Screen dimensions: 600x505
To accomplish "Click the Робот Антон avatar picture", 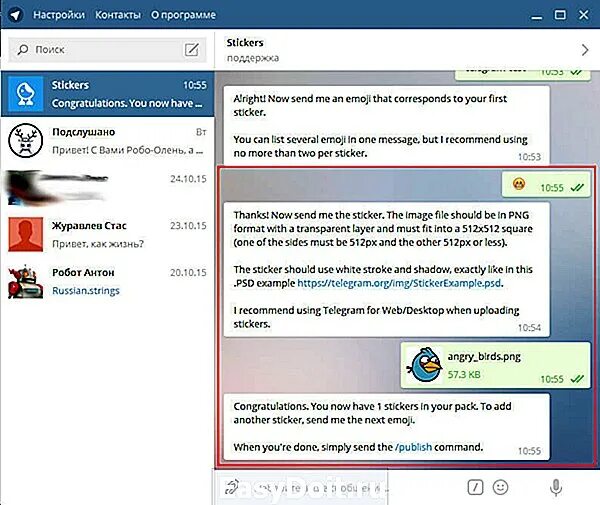I will point(26,281).
